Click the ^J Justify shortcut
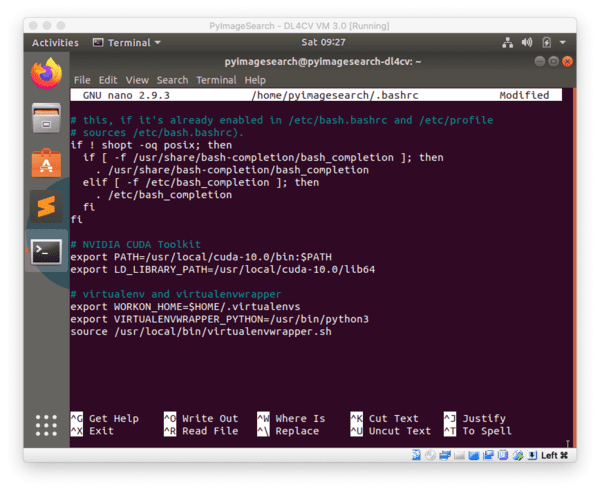Image resolution: width=600 pixels, height=491 pixels. pyautogui.click(x=475, y=418)
